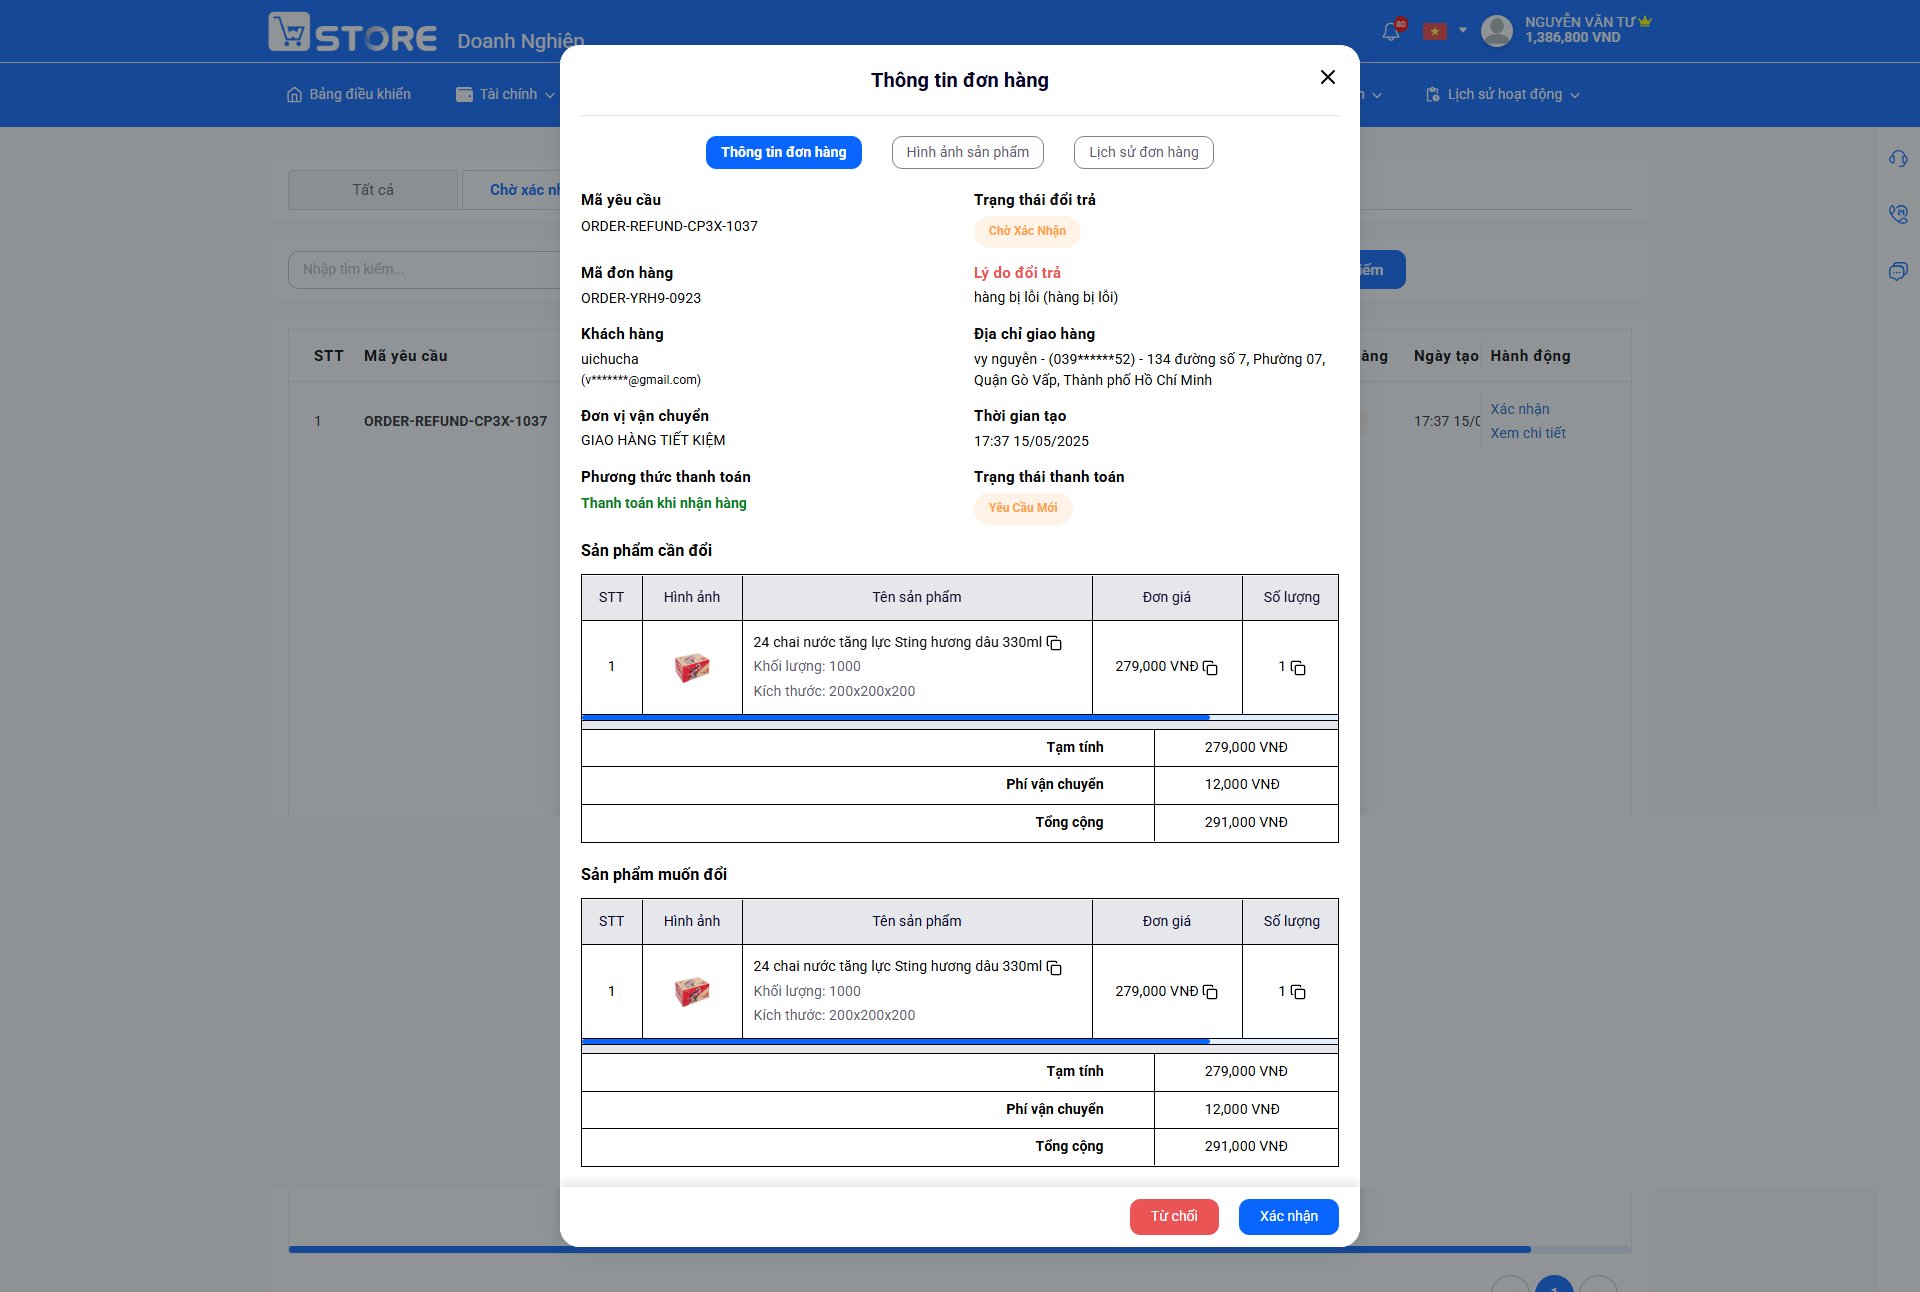The width and height of the screenshot is (1920, 1292).
Task: Click customer name uichucha
Action: (x=609, y=359)
